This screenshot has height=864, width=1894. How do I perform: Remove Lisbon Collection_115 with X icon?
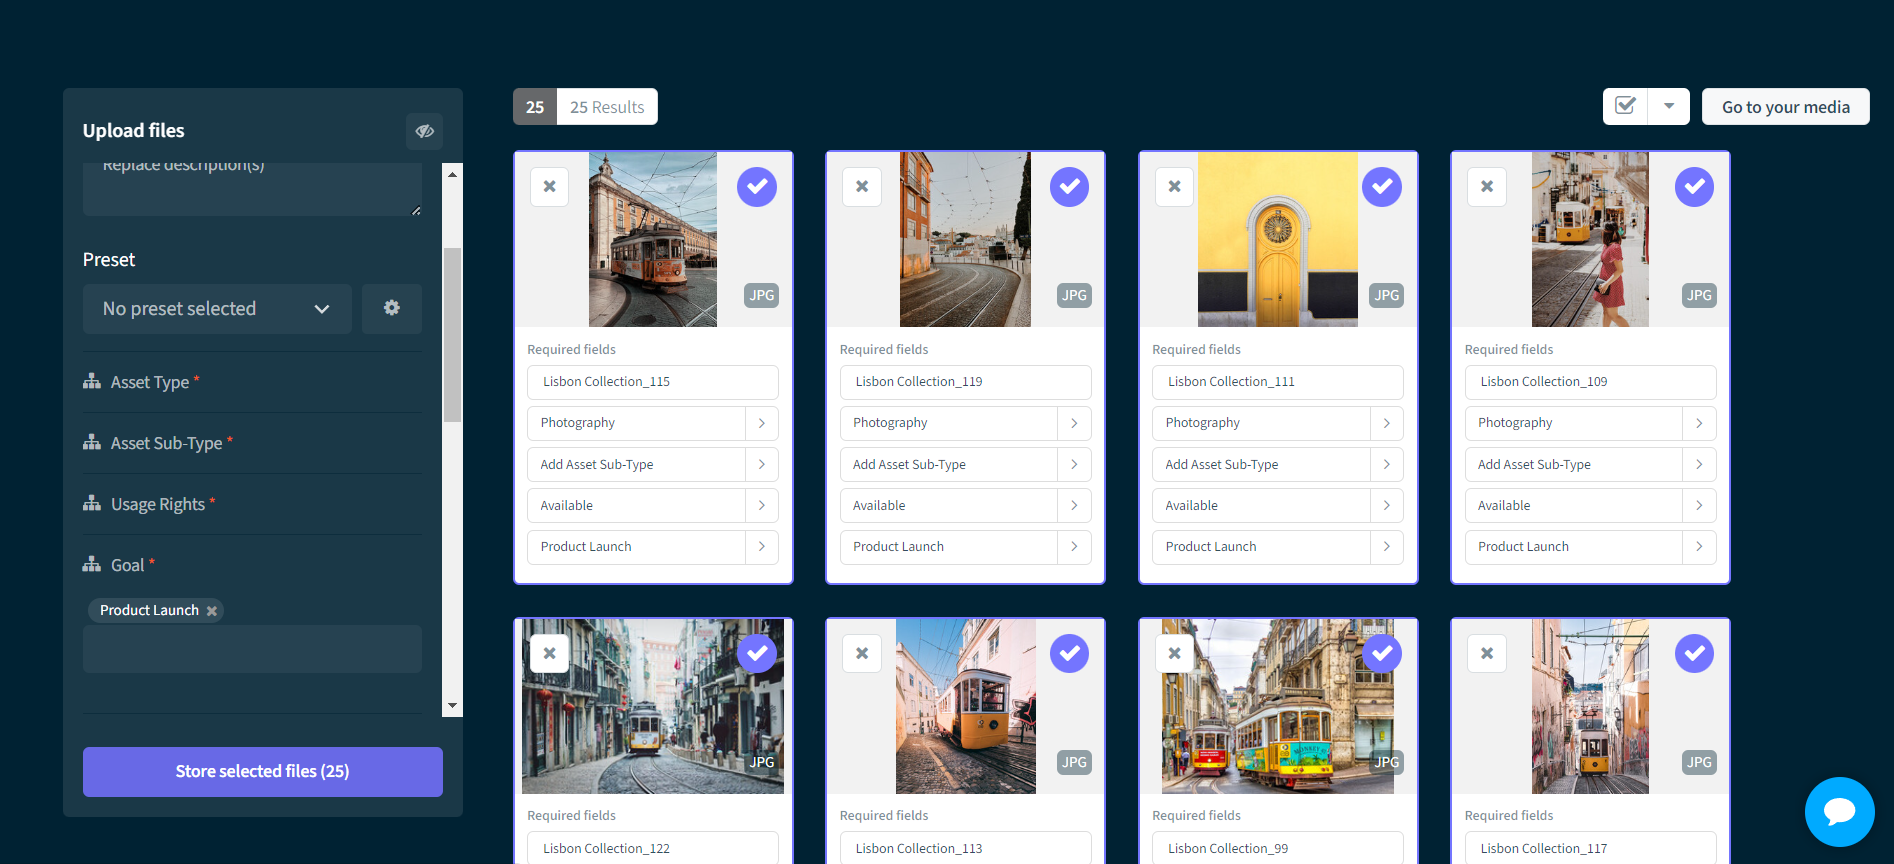549,186
